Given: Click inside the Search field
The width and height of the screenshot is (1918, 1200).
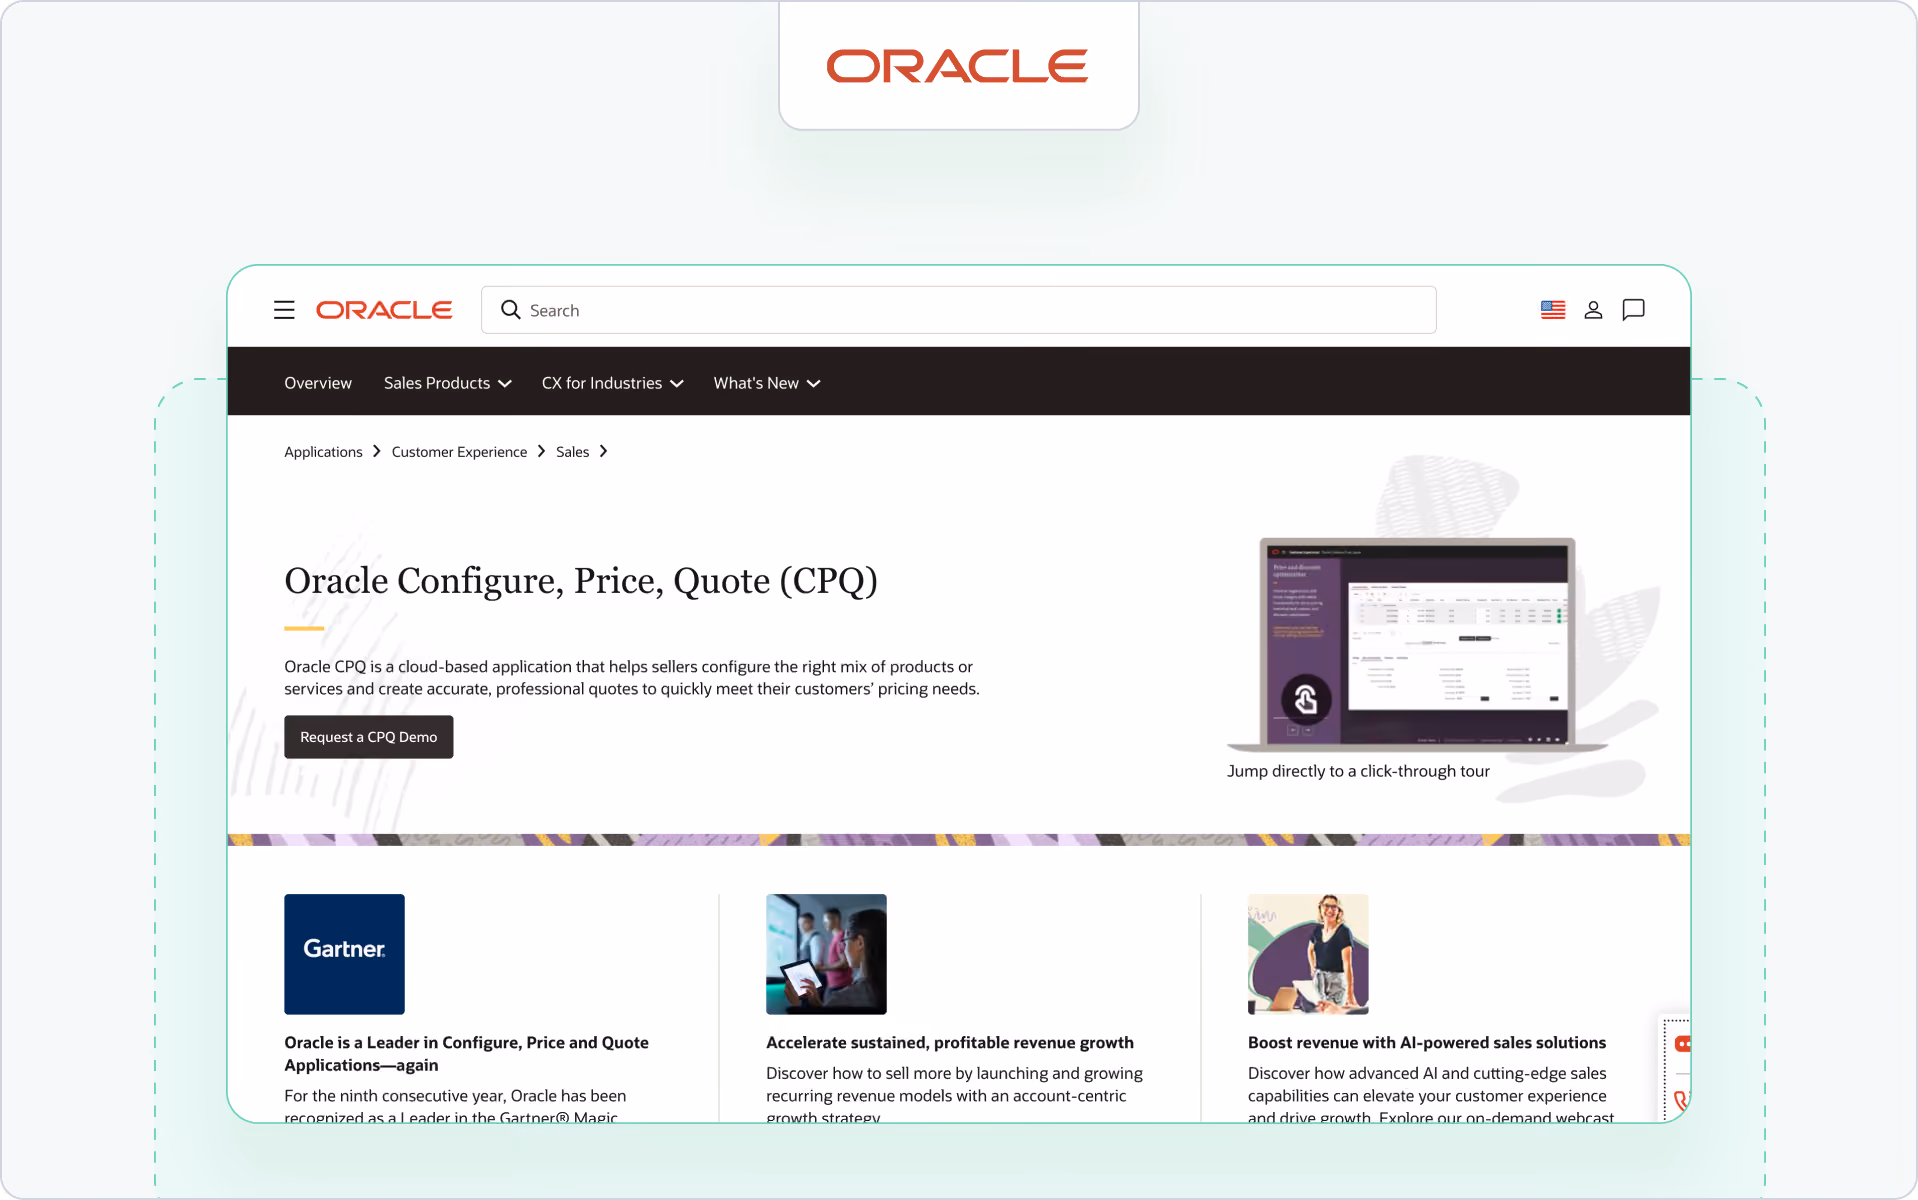Looking at the screenshot, I should point(958,310).
